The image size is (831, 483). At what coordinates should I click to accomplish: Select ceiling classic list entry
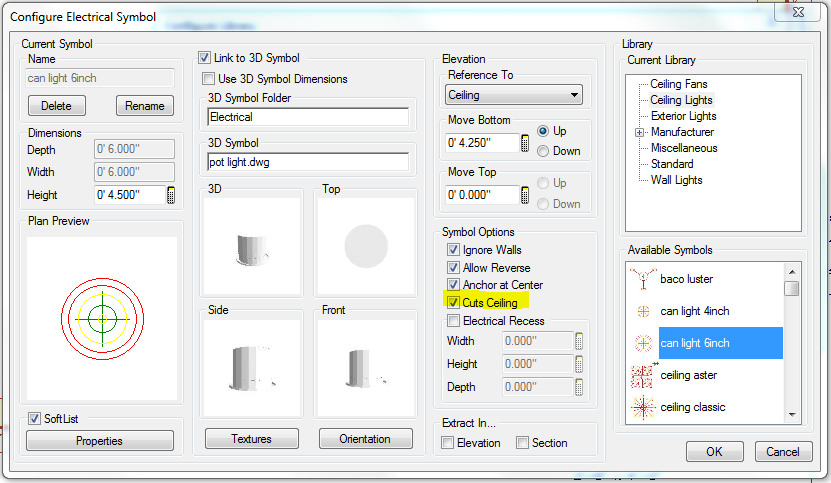point(693,407)
